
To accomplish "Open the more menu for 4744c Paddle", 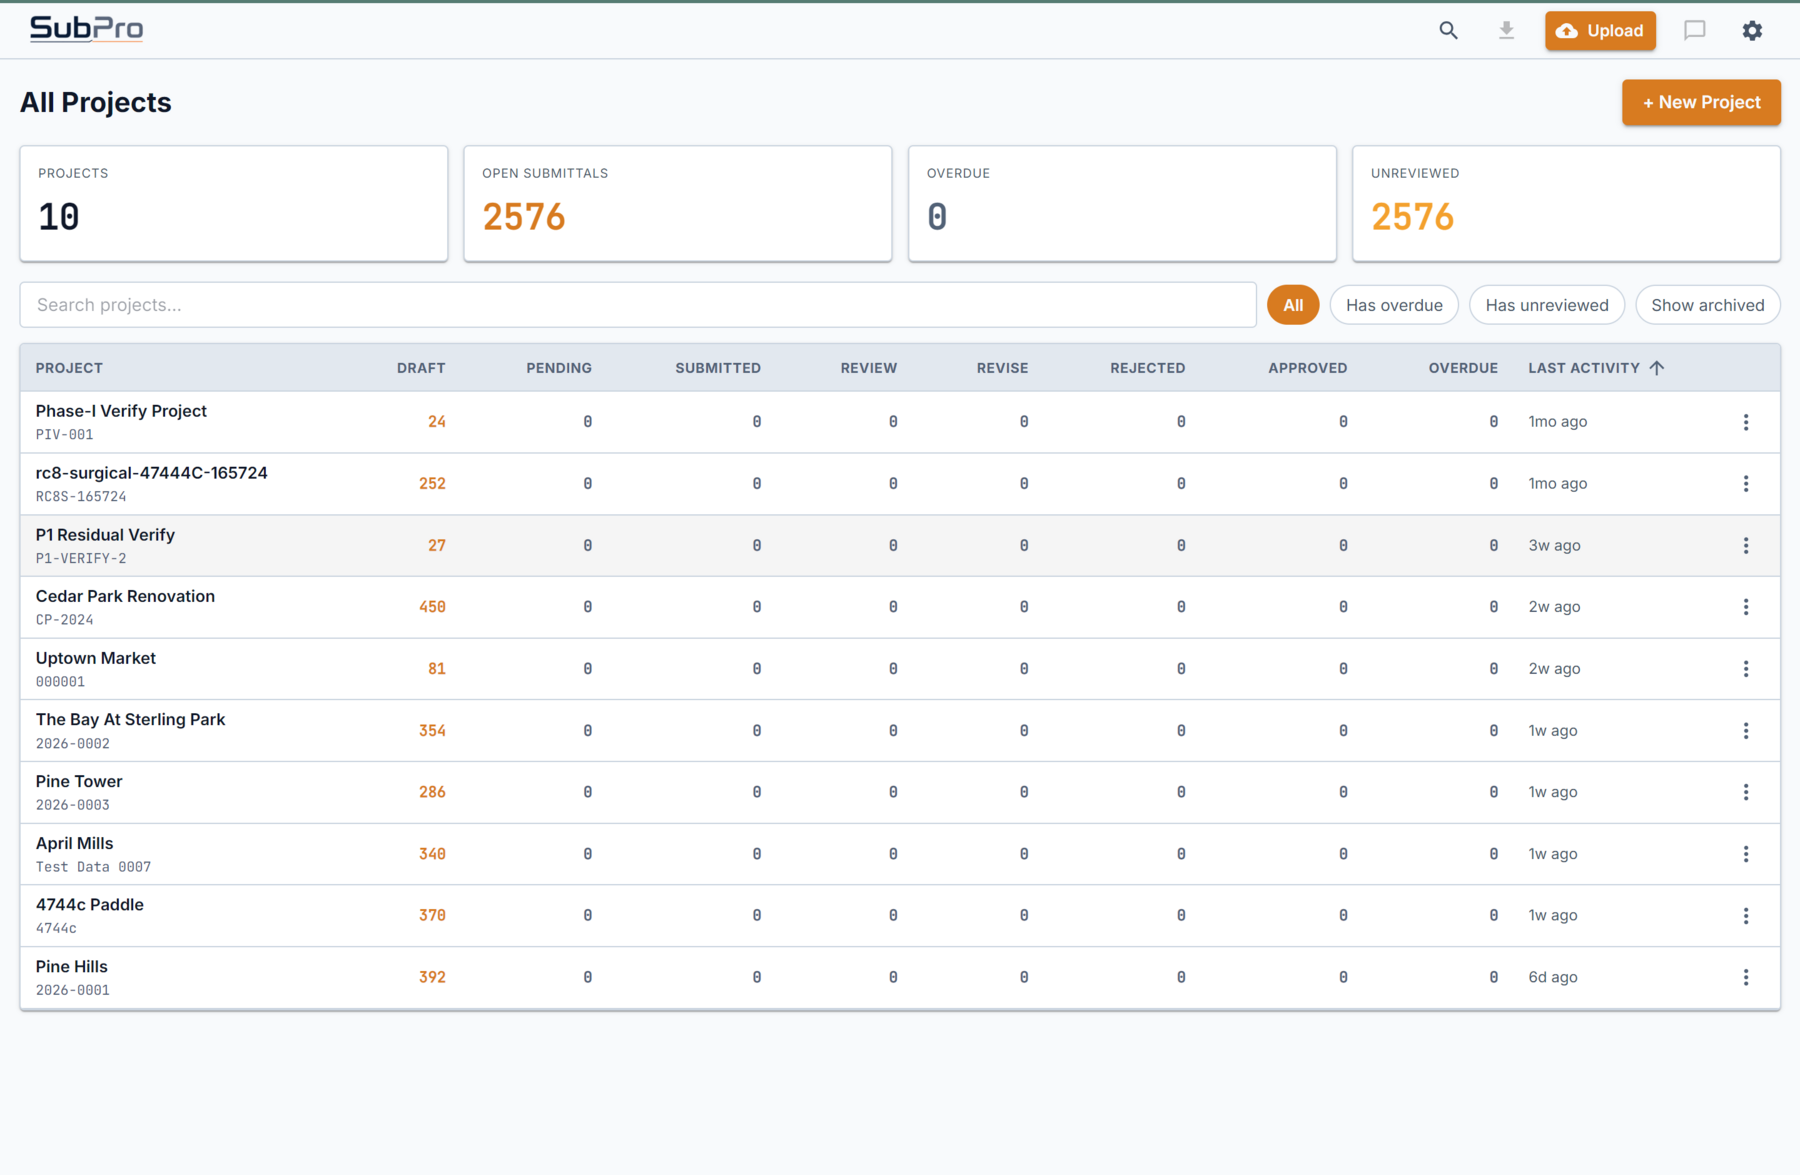I will click(x=1746, y=916).
